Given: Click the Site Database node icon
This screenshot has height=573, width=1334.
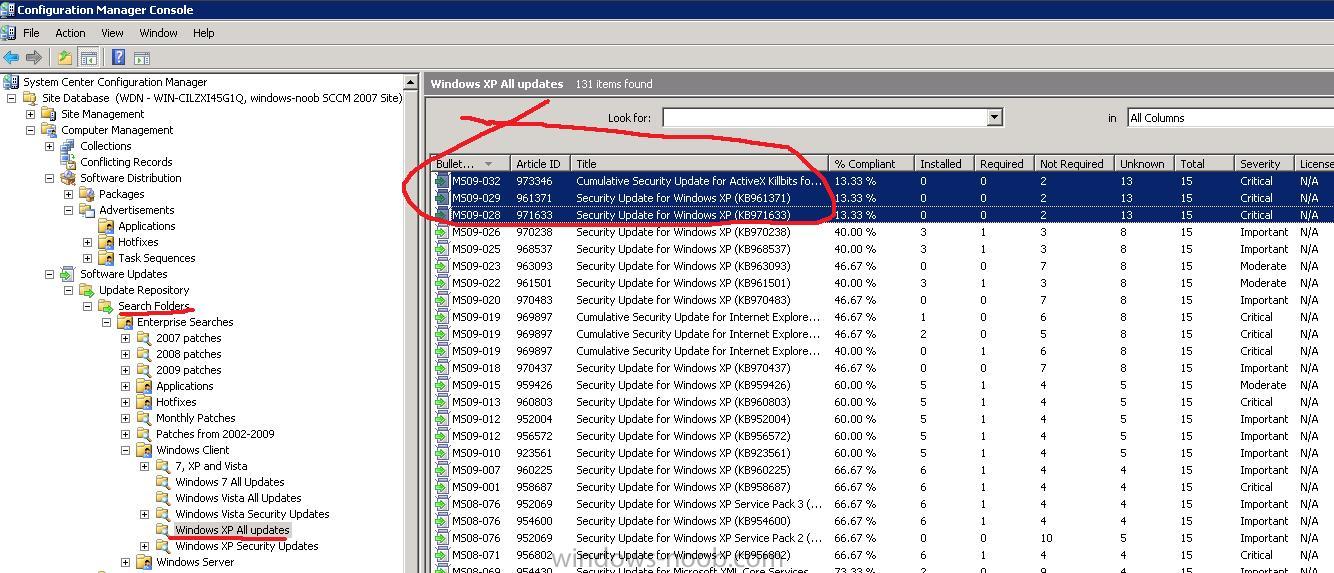Looking at the screenshot, I should tap(30, 98).
